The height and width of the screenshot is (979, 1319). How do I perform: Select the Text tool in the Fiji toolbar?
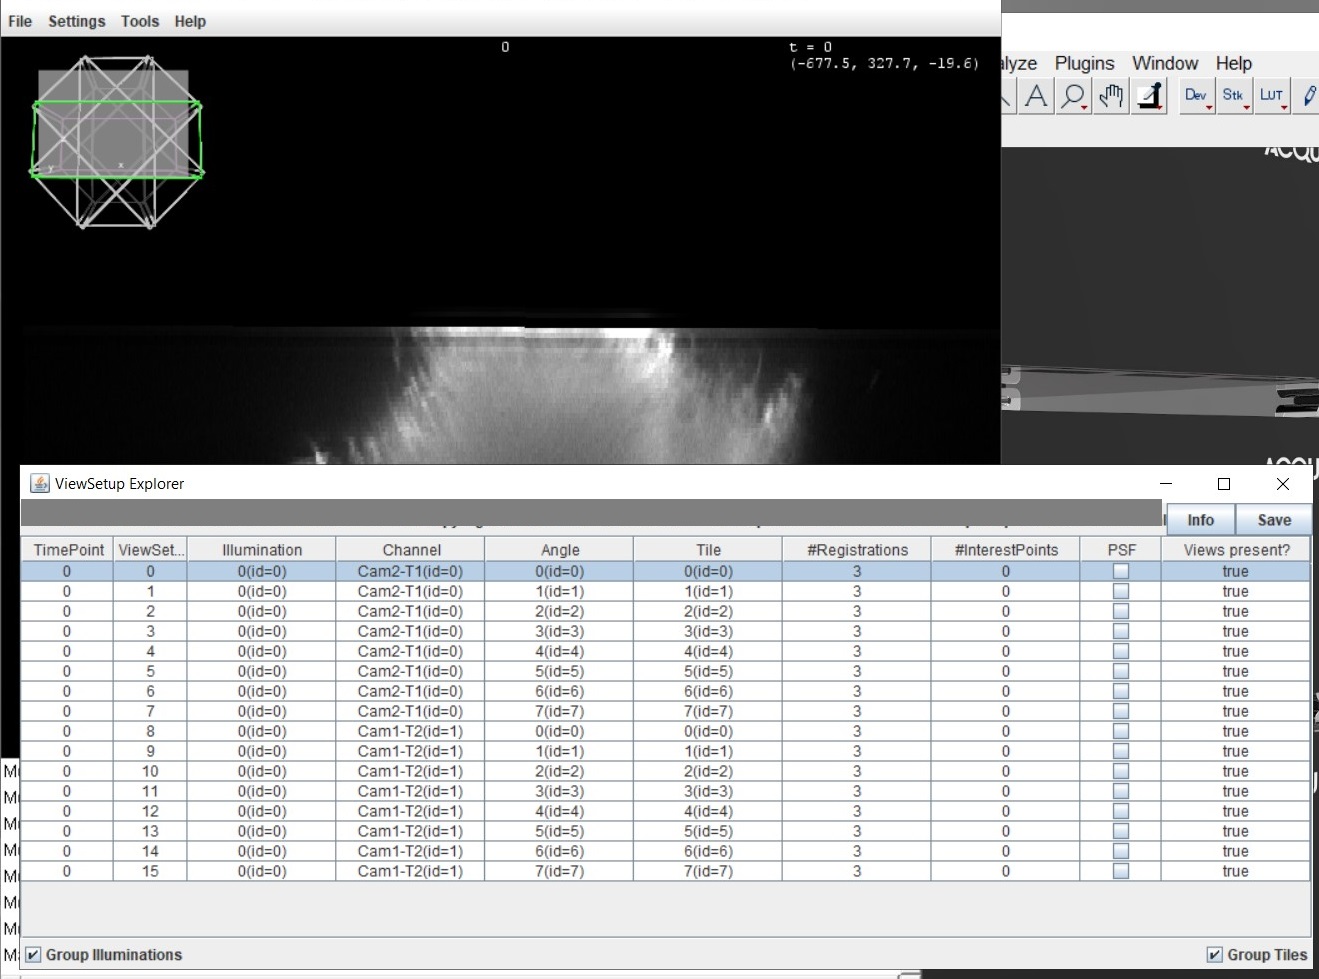(x=1035, y=96)
